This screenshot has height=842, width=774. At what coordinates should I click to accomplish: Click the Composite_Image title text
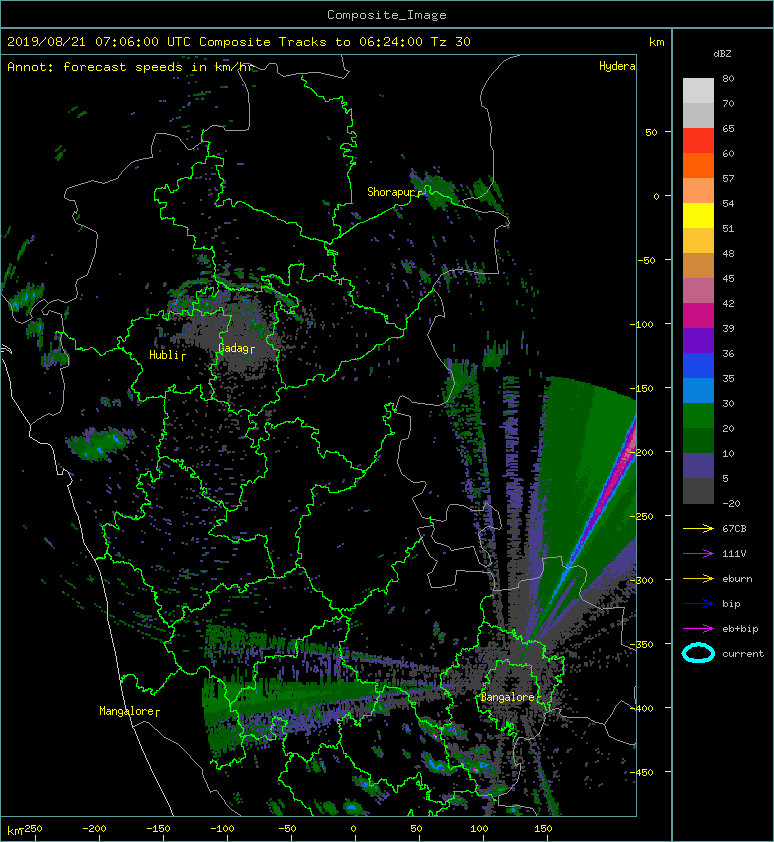pos(387,15)
